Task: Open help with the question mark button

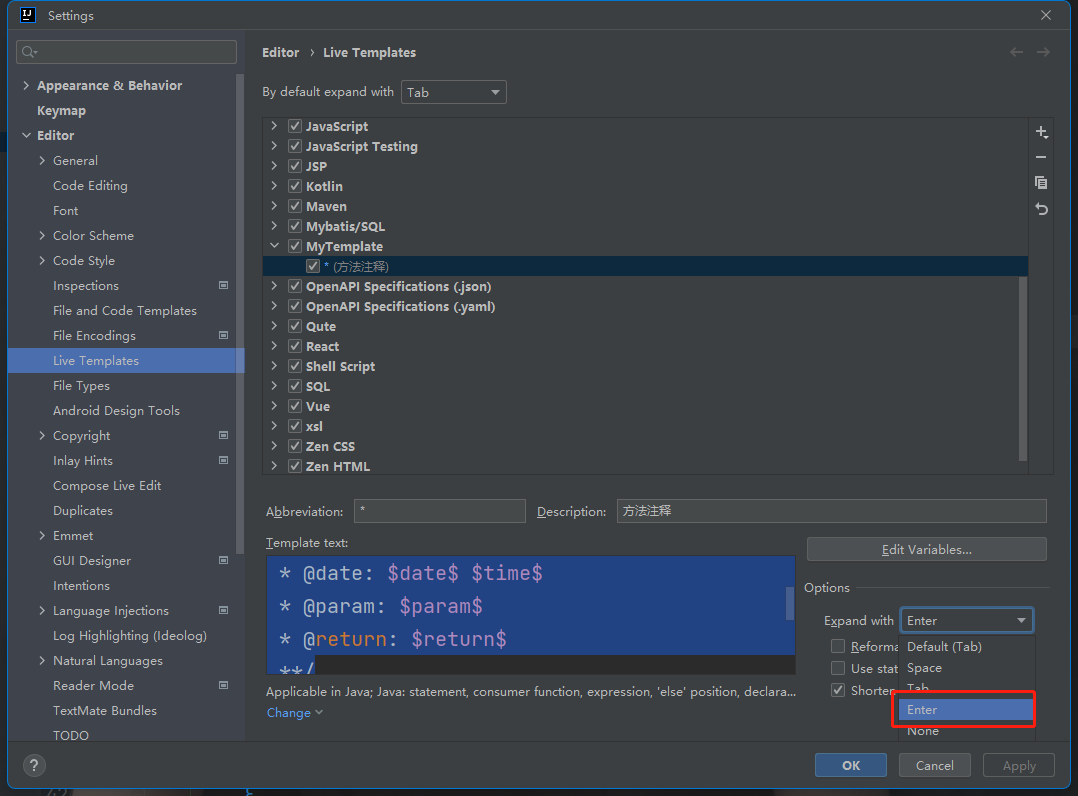Action: pyautogui.click(x=34, y=765)
